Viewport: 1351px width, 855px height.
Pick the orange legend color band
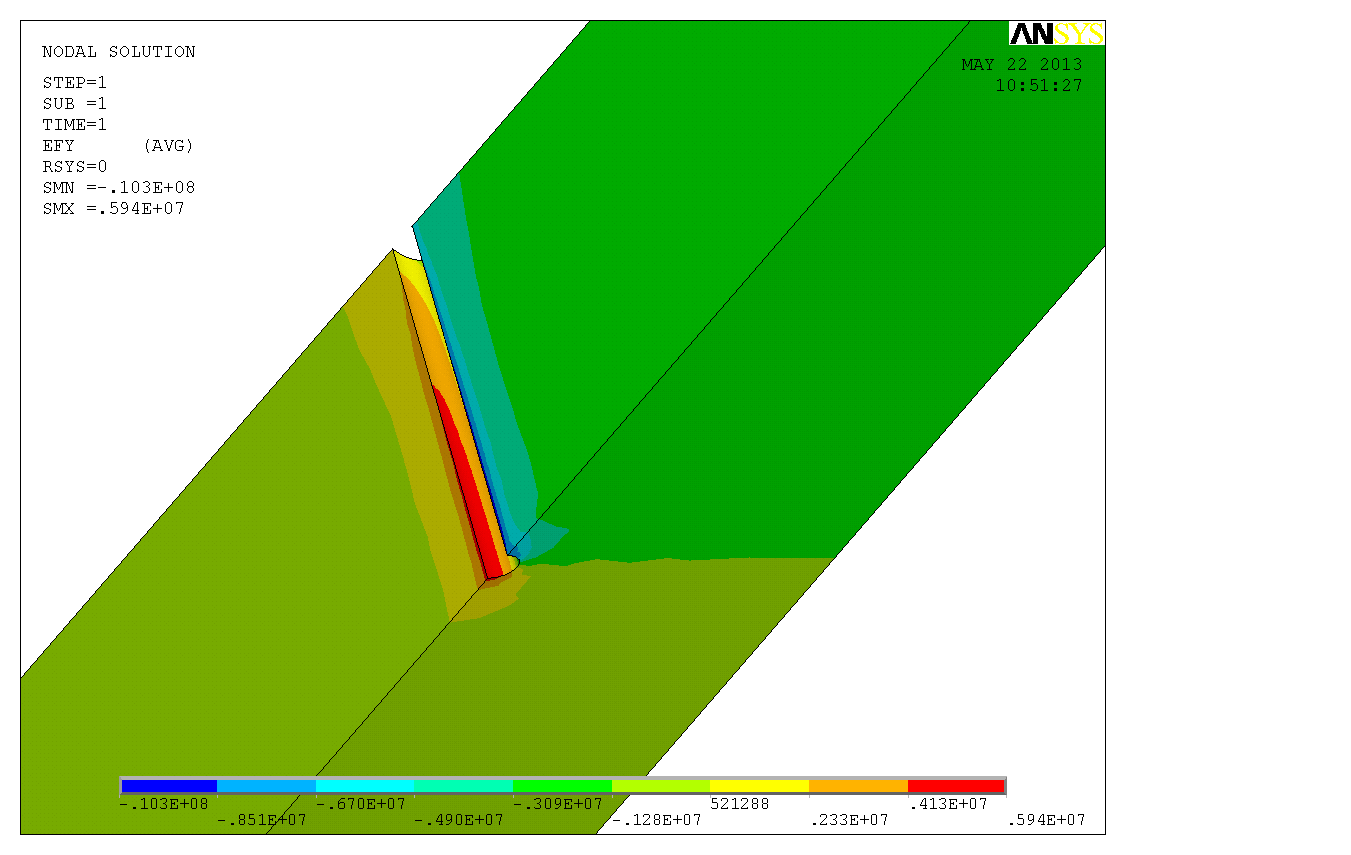(x=858, y=786)
